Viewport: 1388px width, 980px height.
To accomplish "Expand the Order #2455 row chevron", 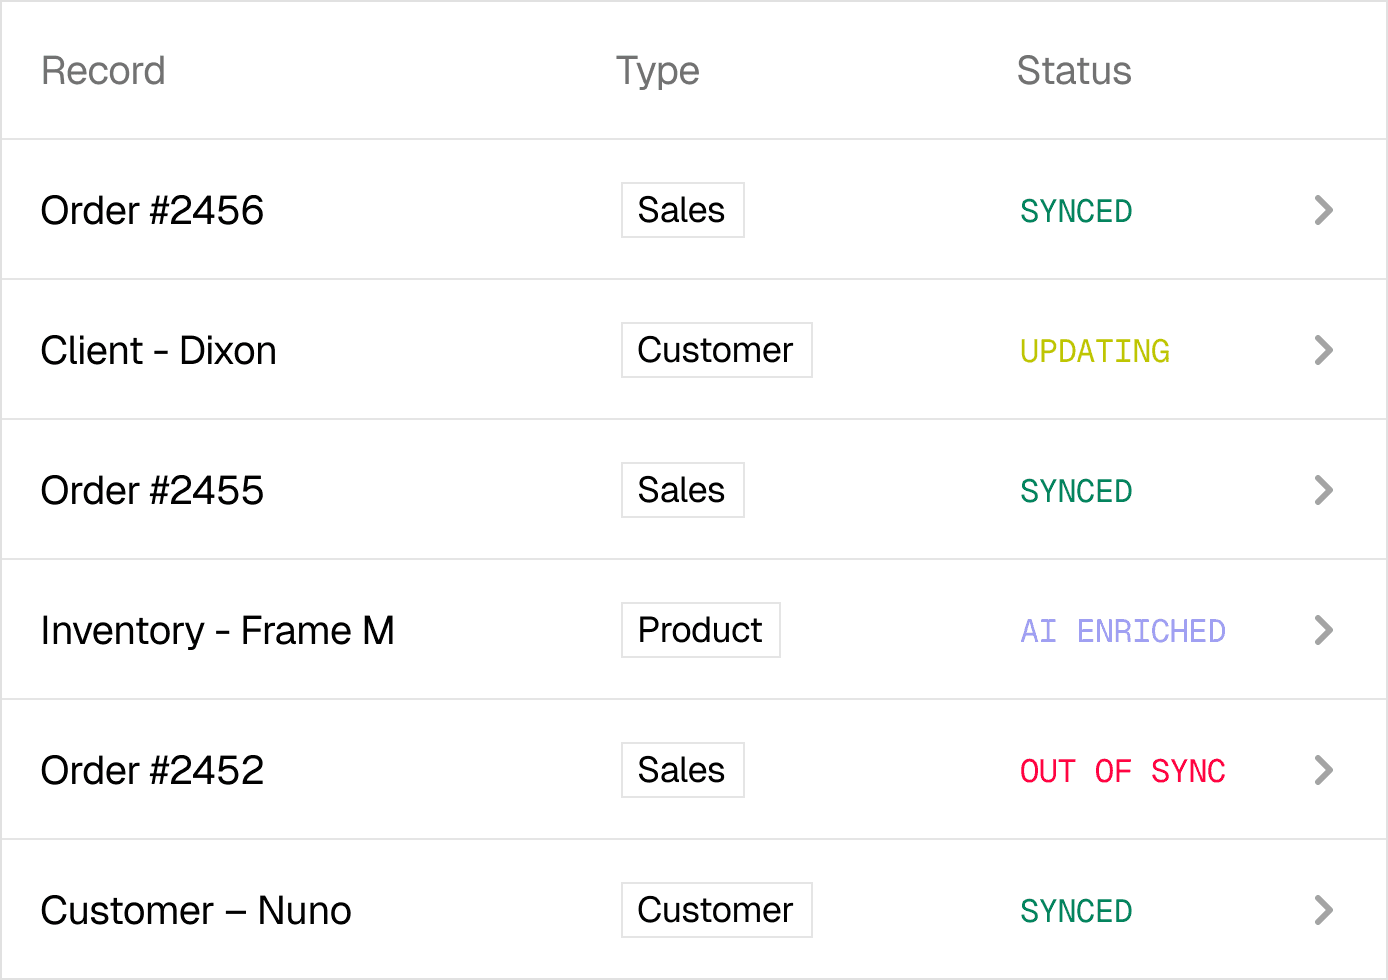I will pyautogui.click(x=1323, y=490).
